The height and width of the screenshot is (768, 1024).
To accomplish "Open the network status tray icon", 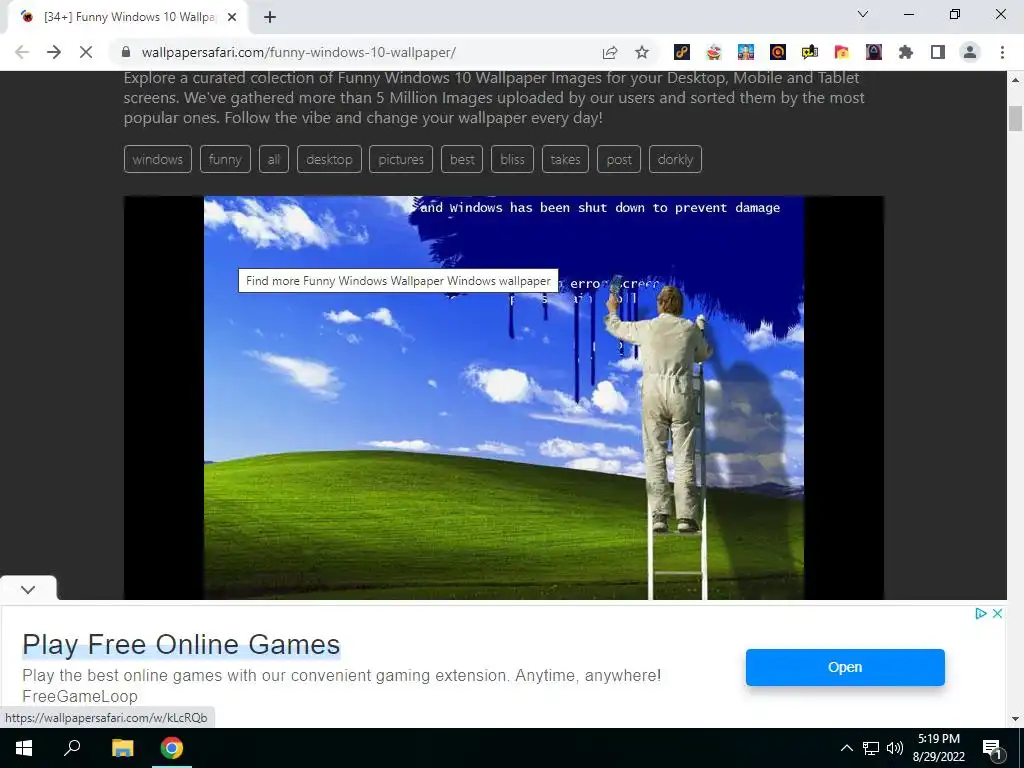I will click(871, 748).
